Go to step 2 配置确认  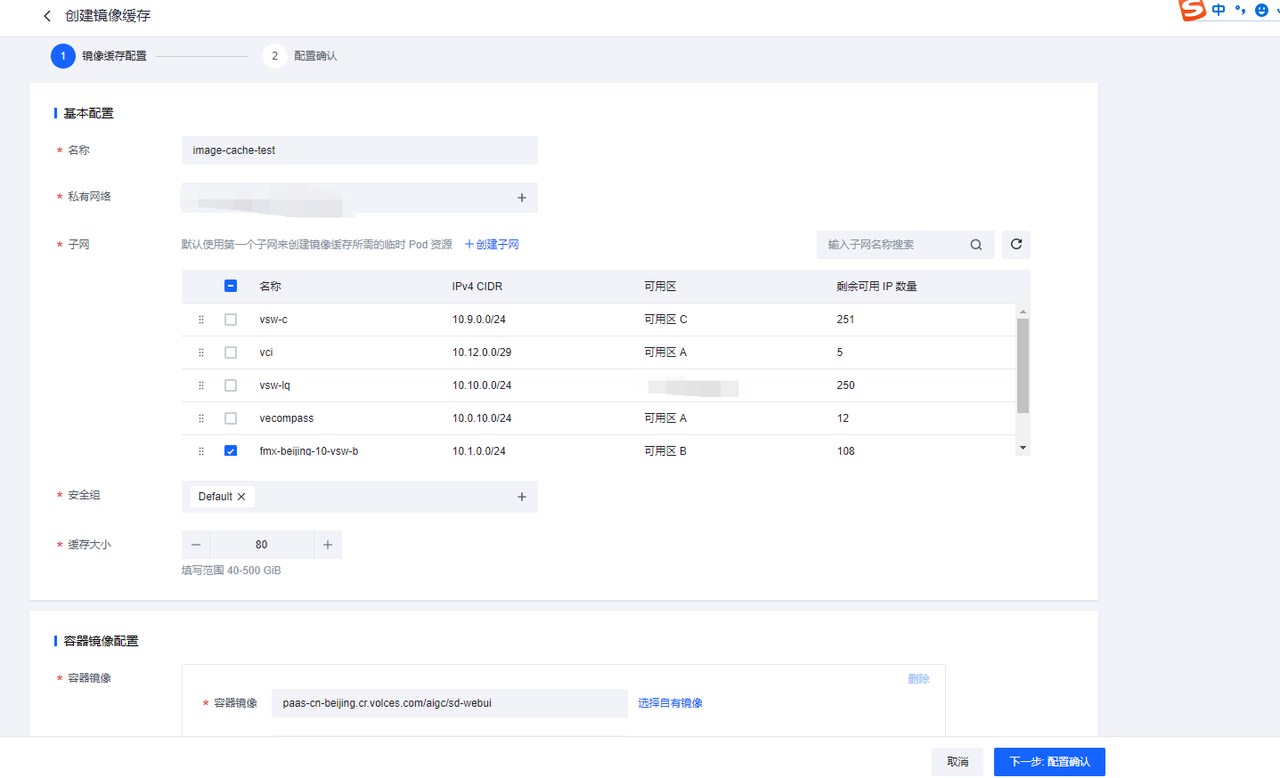[275, 56]
